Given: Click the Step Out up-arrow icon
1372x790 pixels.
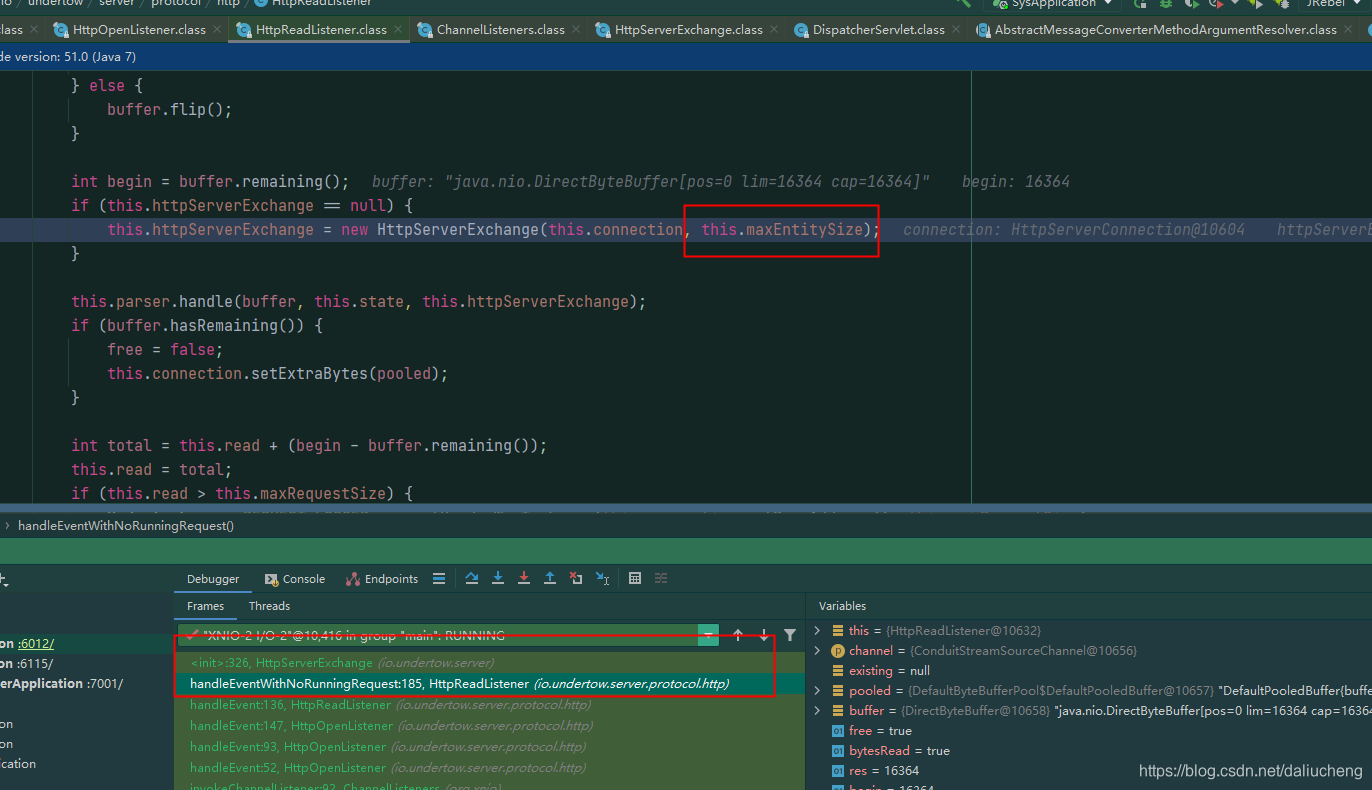Looking at the screenshot, I should pyautogui.click(x=550, y=578).
